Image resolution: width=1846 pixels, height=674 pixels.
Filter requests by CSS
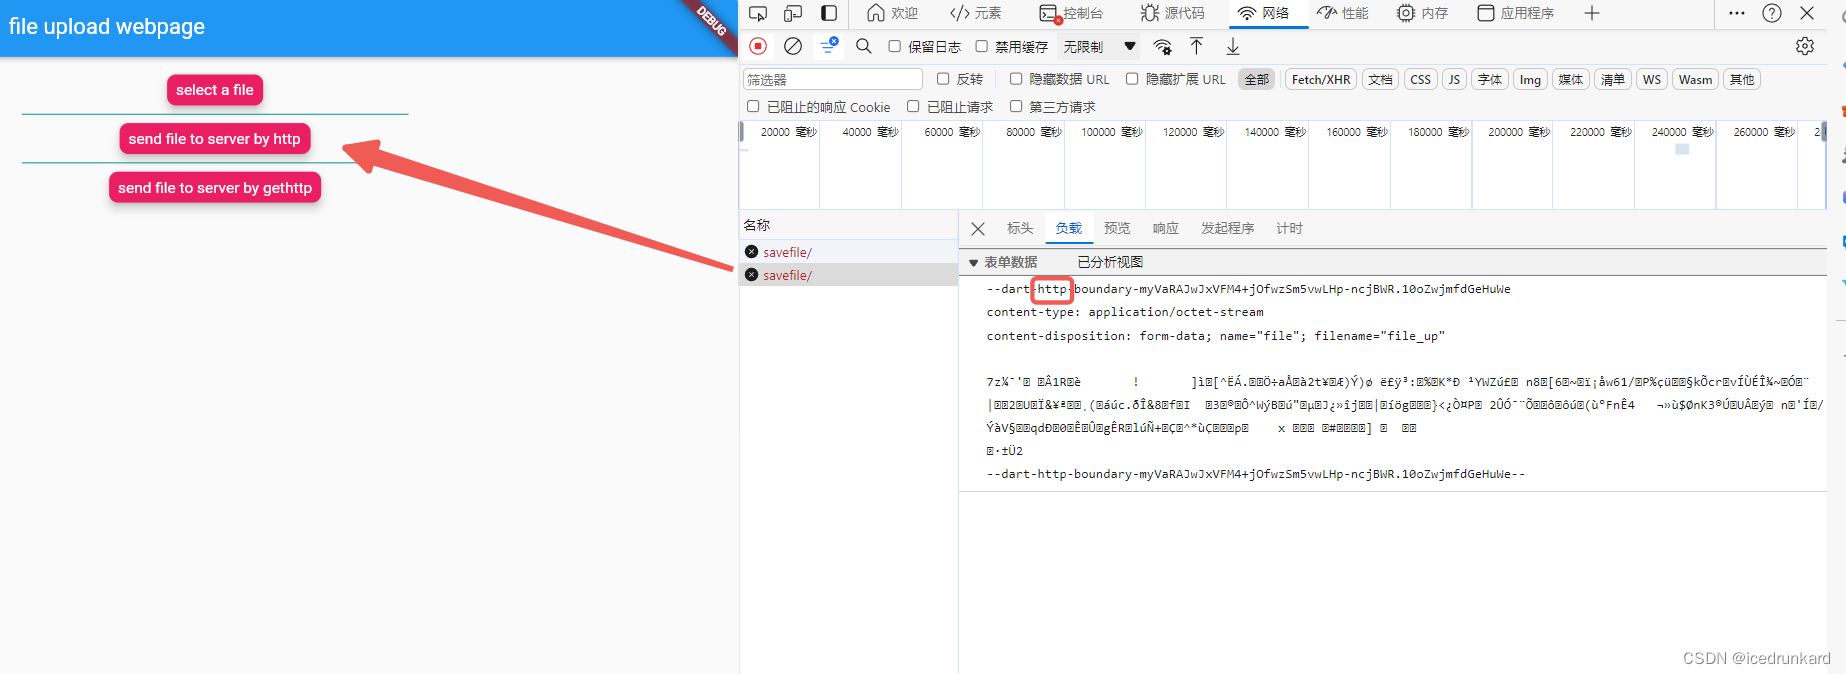1421,79
